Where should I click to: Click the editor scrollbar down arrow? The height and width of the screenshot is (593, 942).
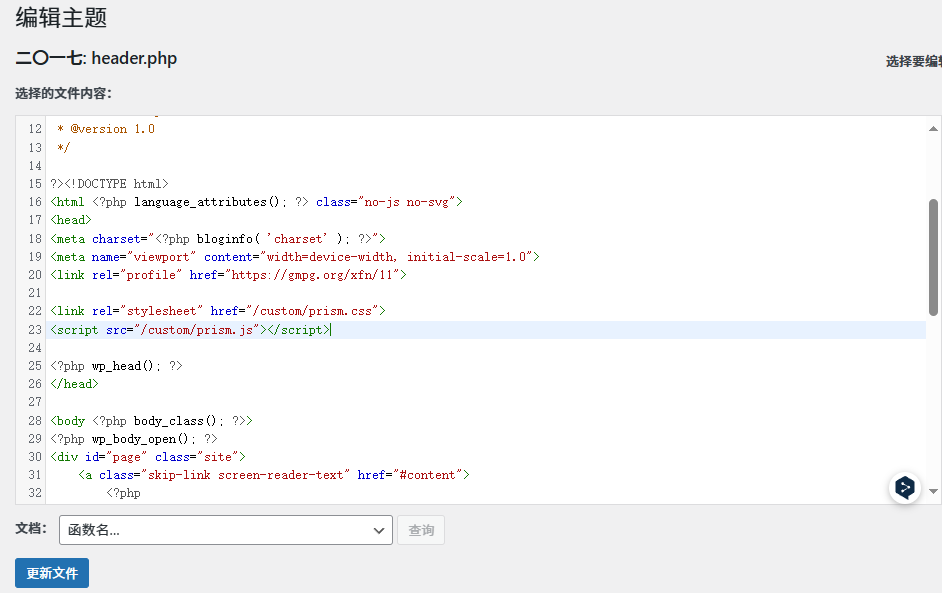(933, 491)
